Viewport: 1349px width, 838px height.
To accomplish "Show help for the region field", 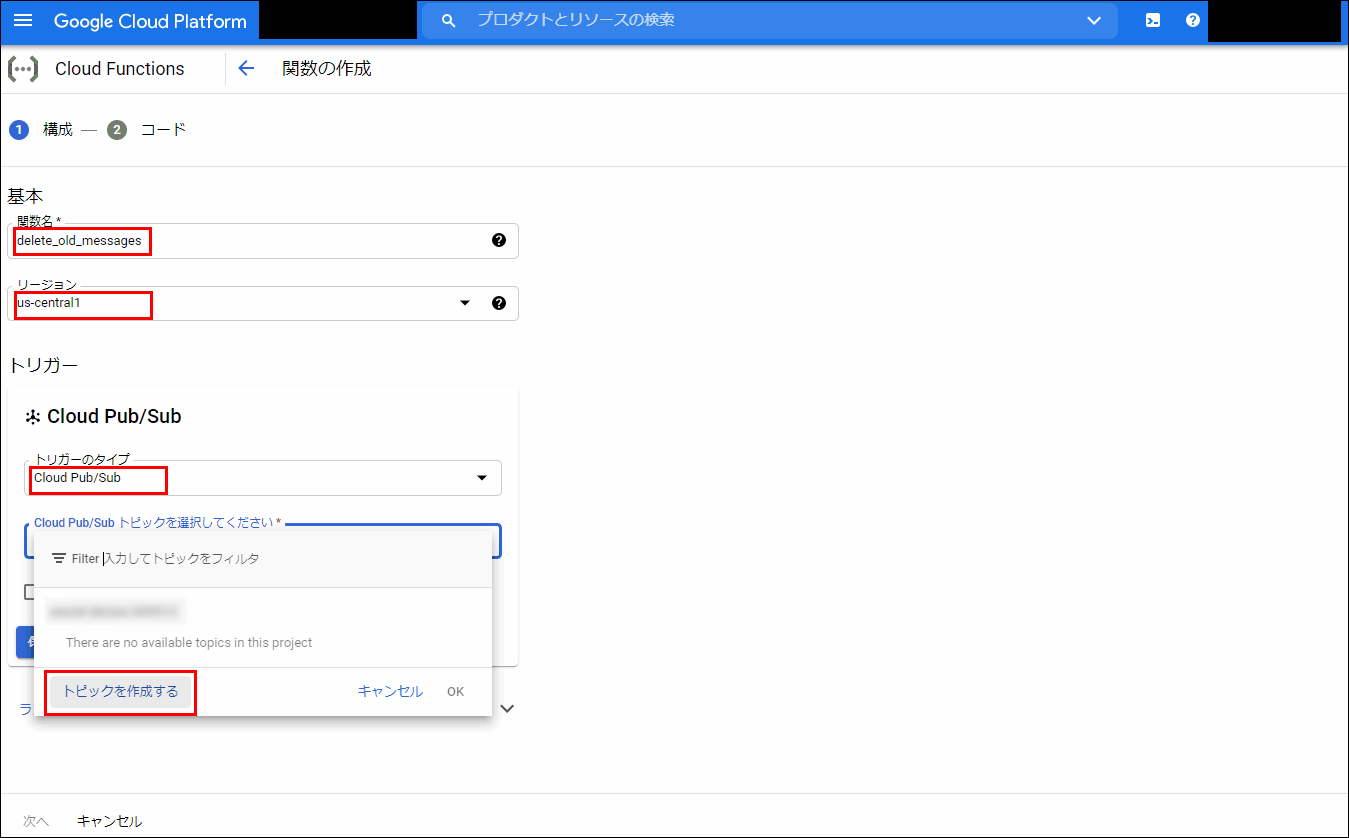I will click(x=499, y=303).
